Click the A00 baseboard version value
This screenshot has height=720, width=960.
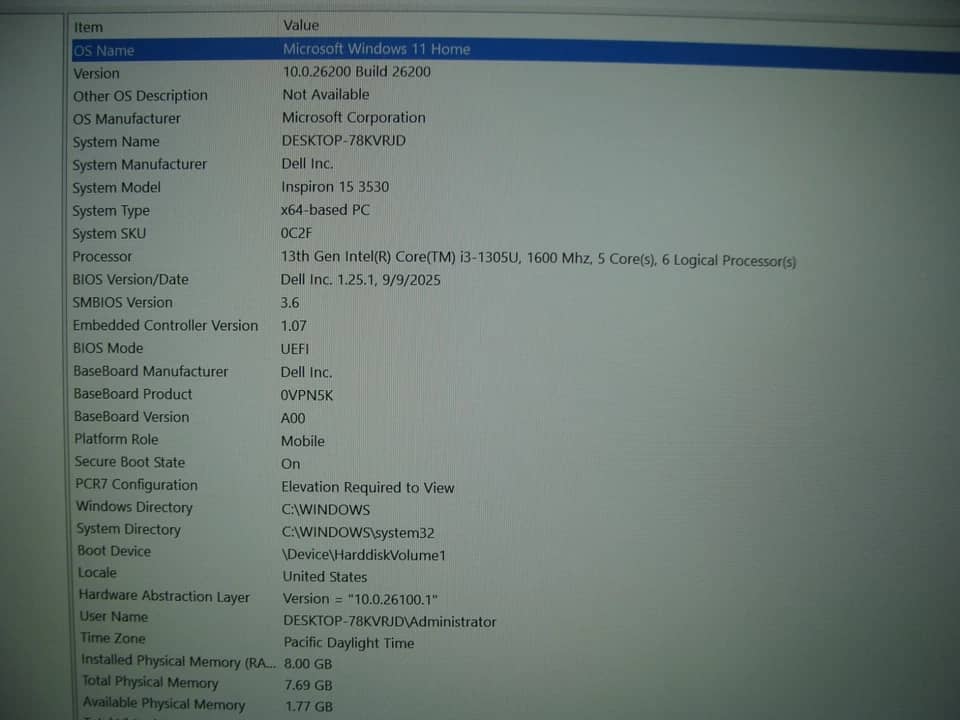pyautogui.click(x=293, y=418)
